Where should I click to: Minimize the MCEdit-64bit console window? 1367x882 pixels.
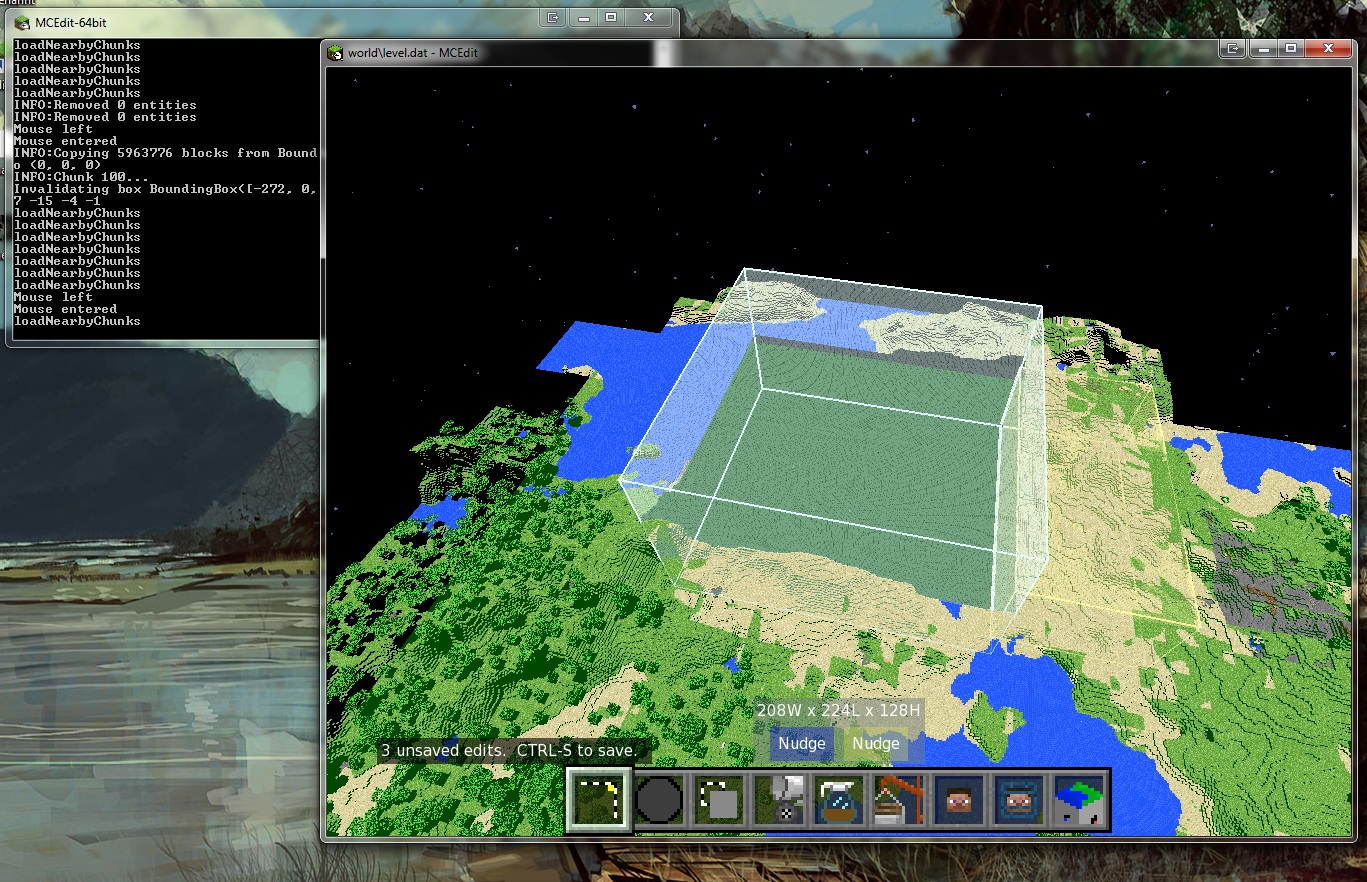click(584, 17)
